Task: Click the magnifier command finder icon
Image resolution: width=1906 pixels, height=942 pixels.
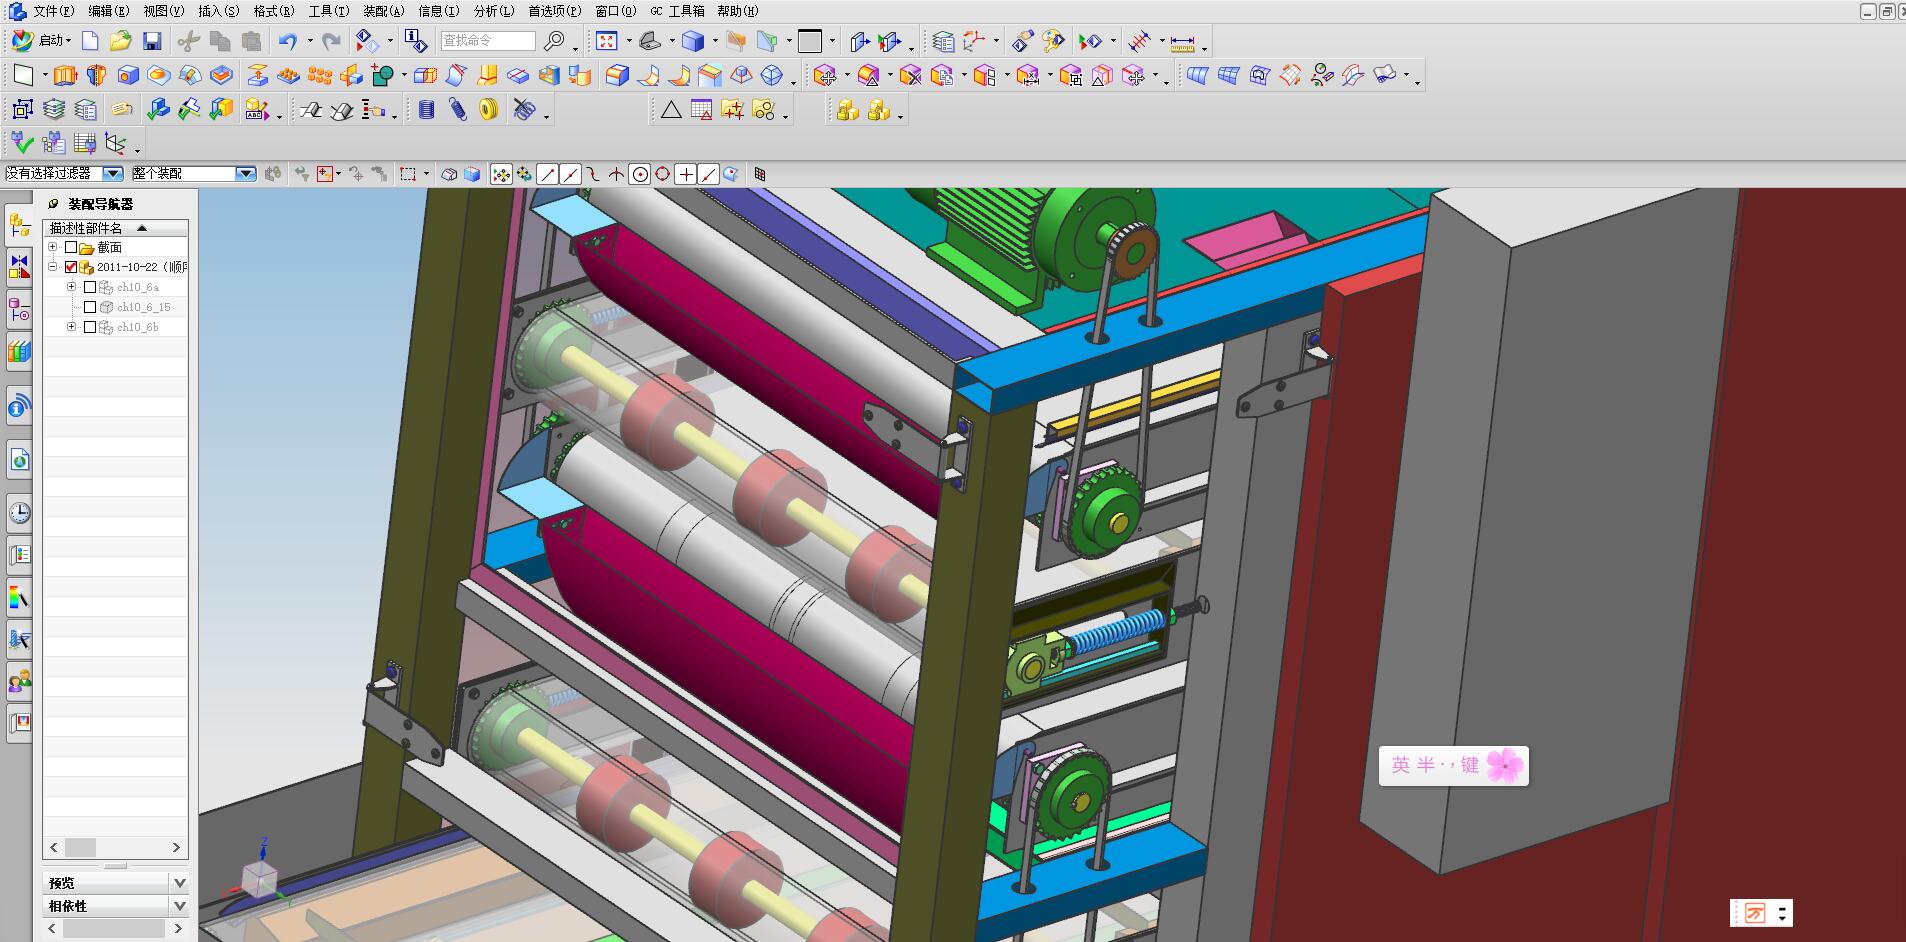Action: (x=554, y=41)
